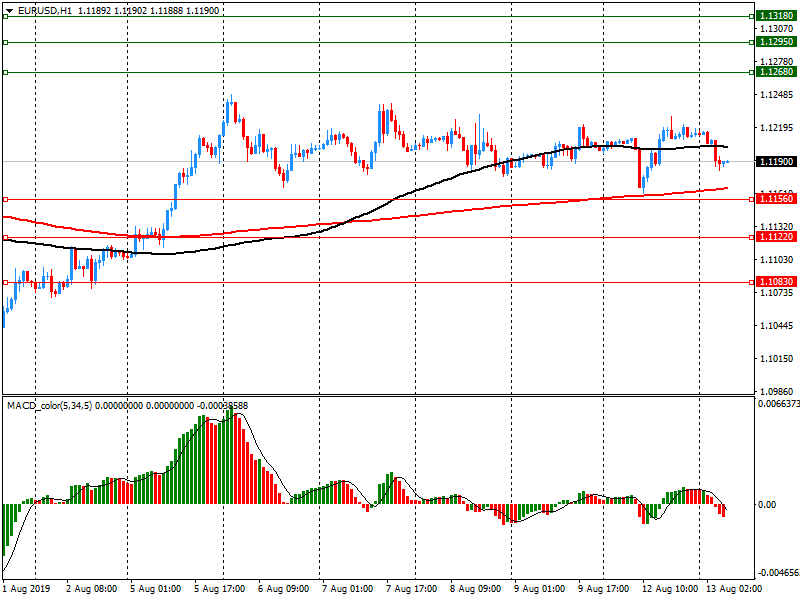
Task: Click the 1.13070 price scale value
Action: pos(777,29)
